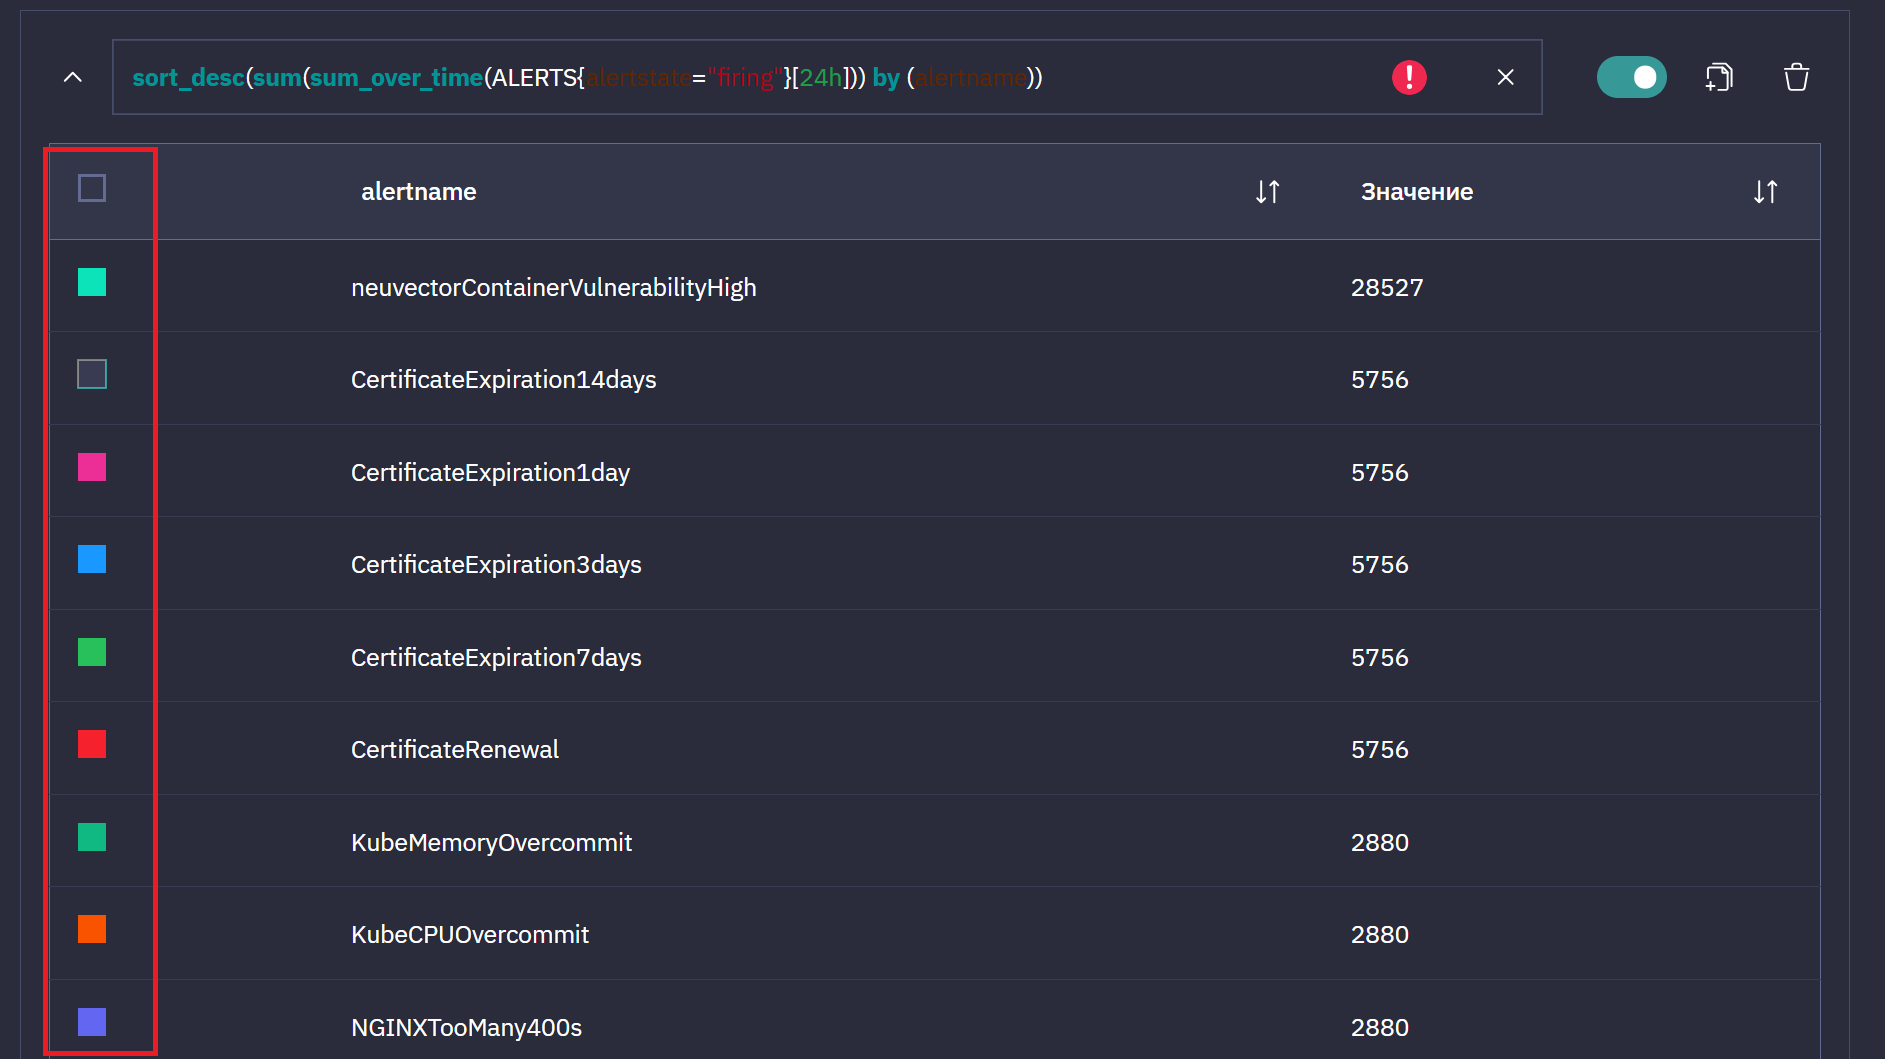Tick the select-all checkbox in the header
1885x1059 pixels.
[x=92, y=188]
